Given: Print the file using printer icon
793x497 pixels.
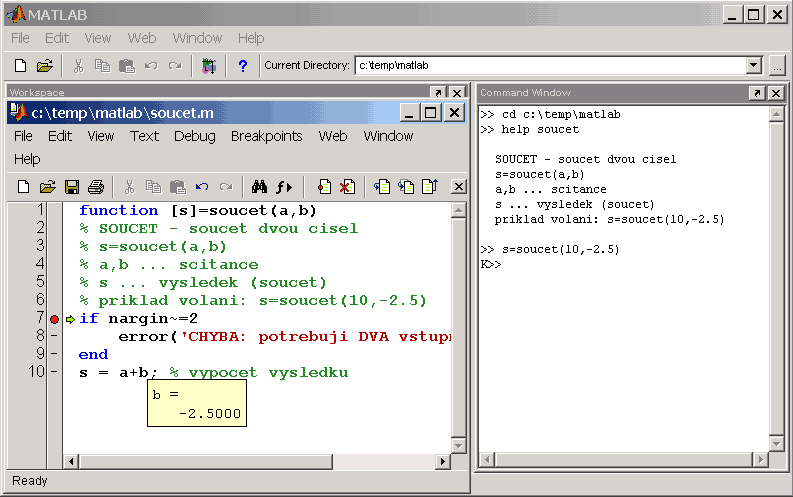Looking at the screenshot, I should click(x=96, y=187).
